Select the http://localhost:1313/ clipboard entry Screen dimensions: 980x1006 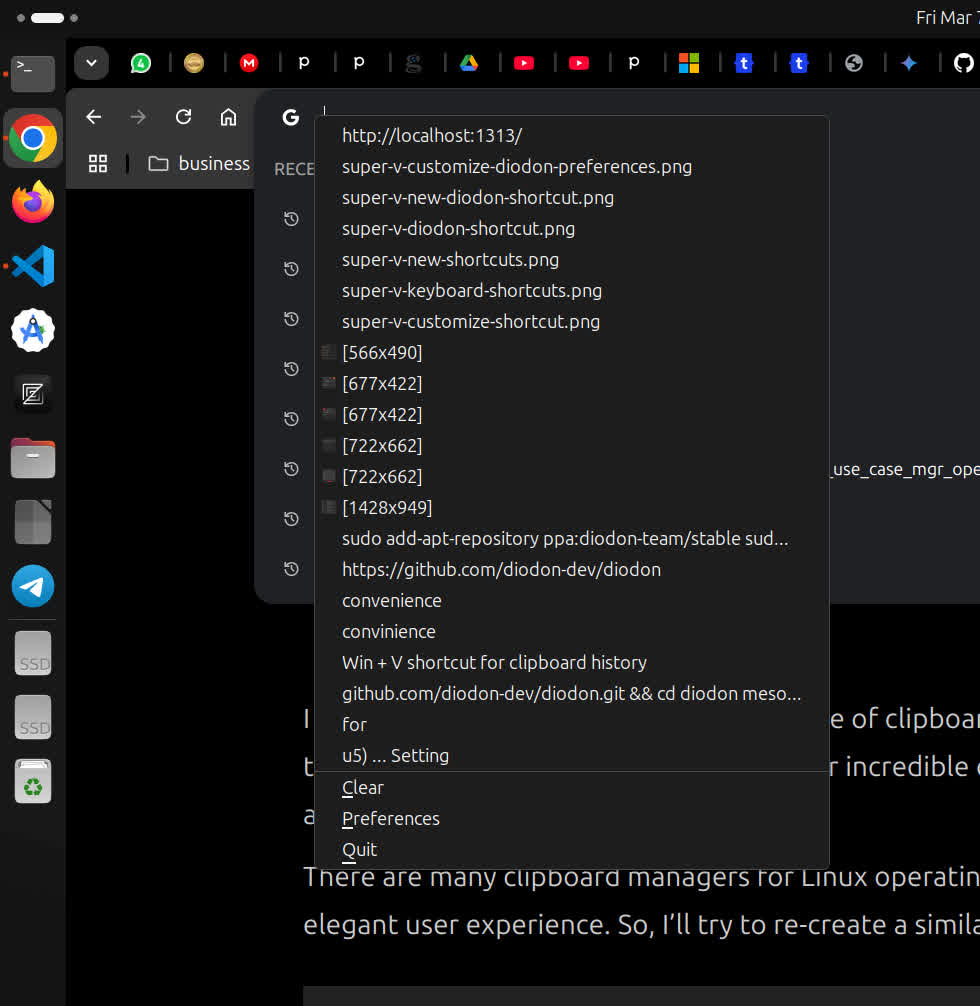(432, 136)
